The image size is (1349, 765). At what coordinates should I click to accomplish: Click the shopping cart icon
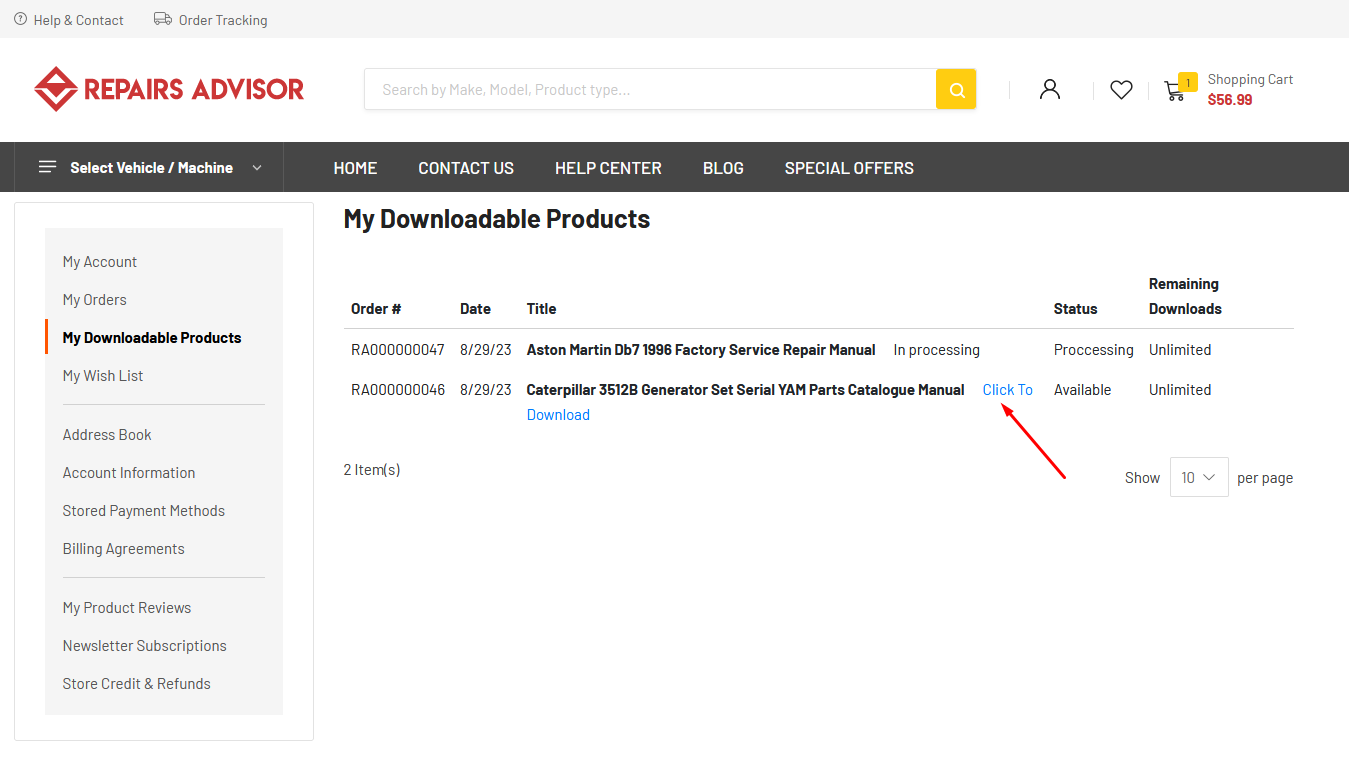pyautogui.click(x=1175, y=91)
